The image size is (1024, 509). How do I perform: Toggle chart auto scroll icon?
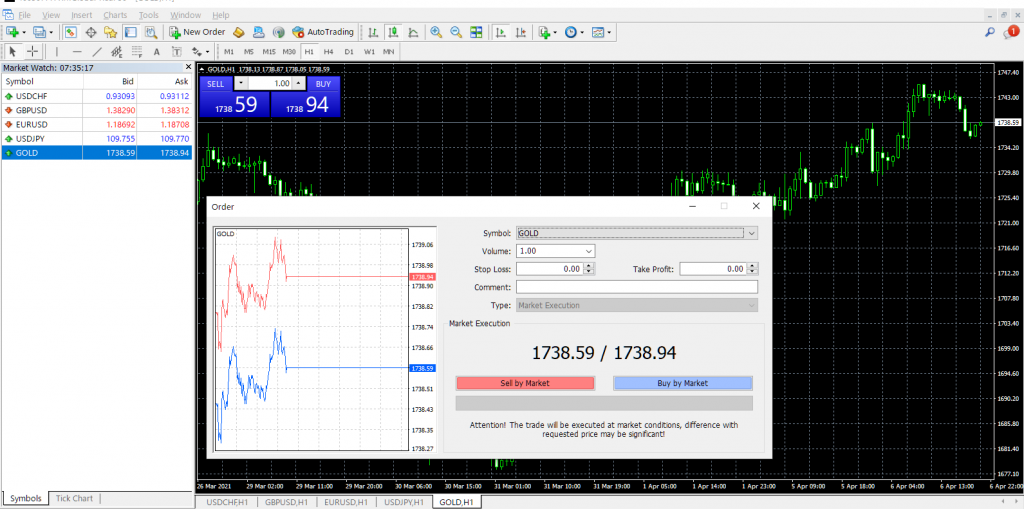click(x=501, y=31)
